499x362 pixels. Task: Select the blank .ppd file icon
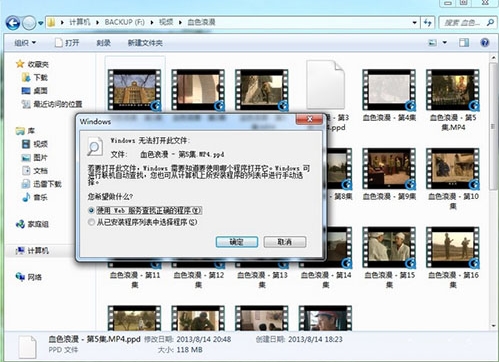(x=325, y=85)
